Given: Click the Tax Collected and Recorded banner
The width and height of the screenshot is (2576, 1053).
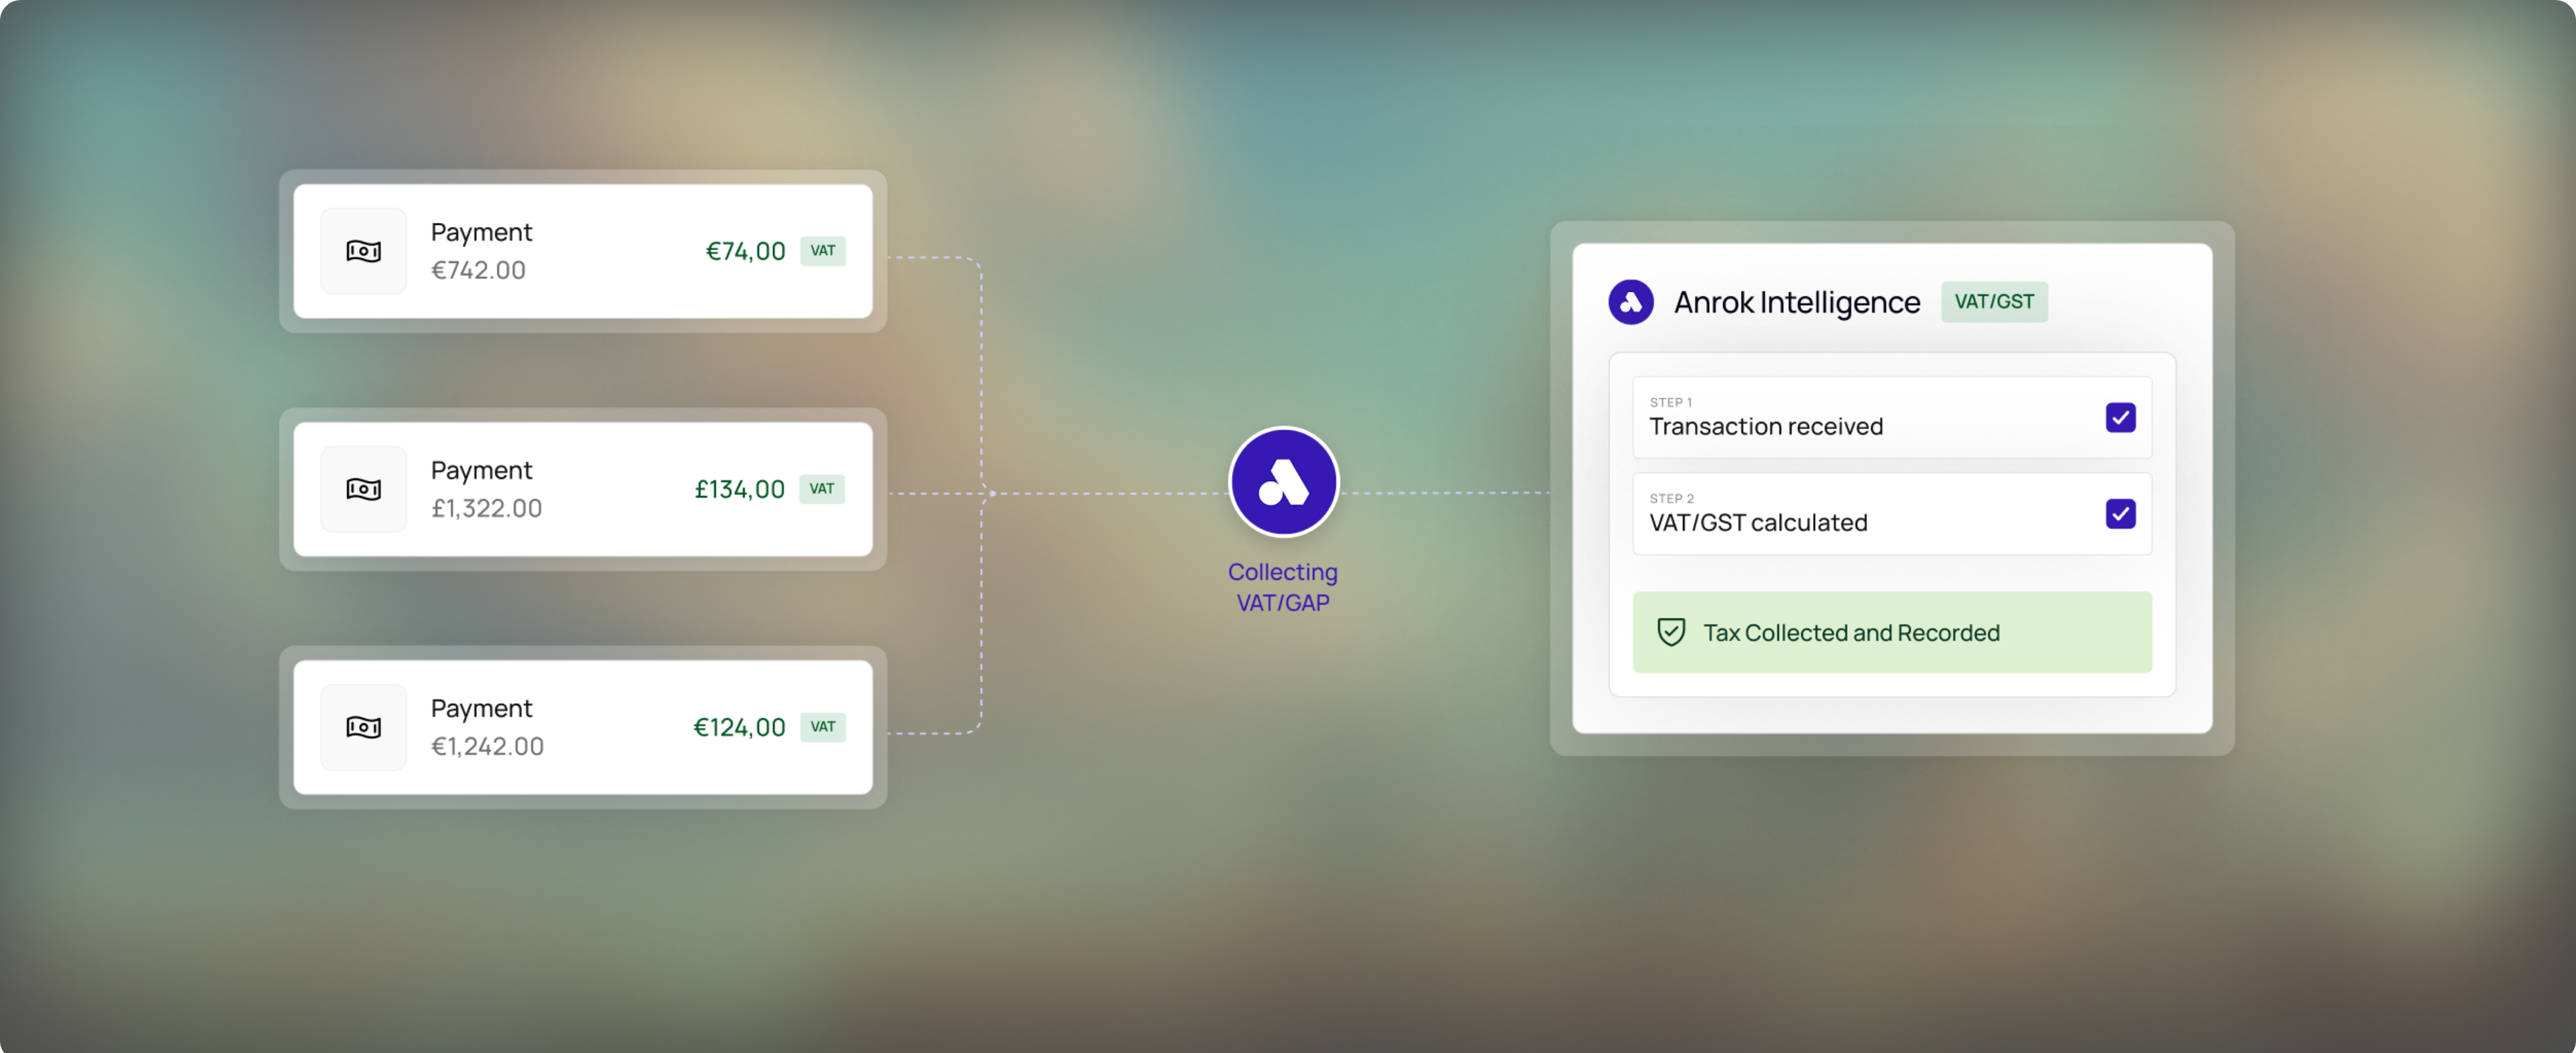Looking at the screenshot, I should pyautogui.click(x=1892, y=632).
